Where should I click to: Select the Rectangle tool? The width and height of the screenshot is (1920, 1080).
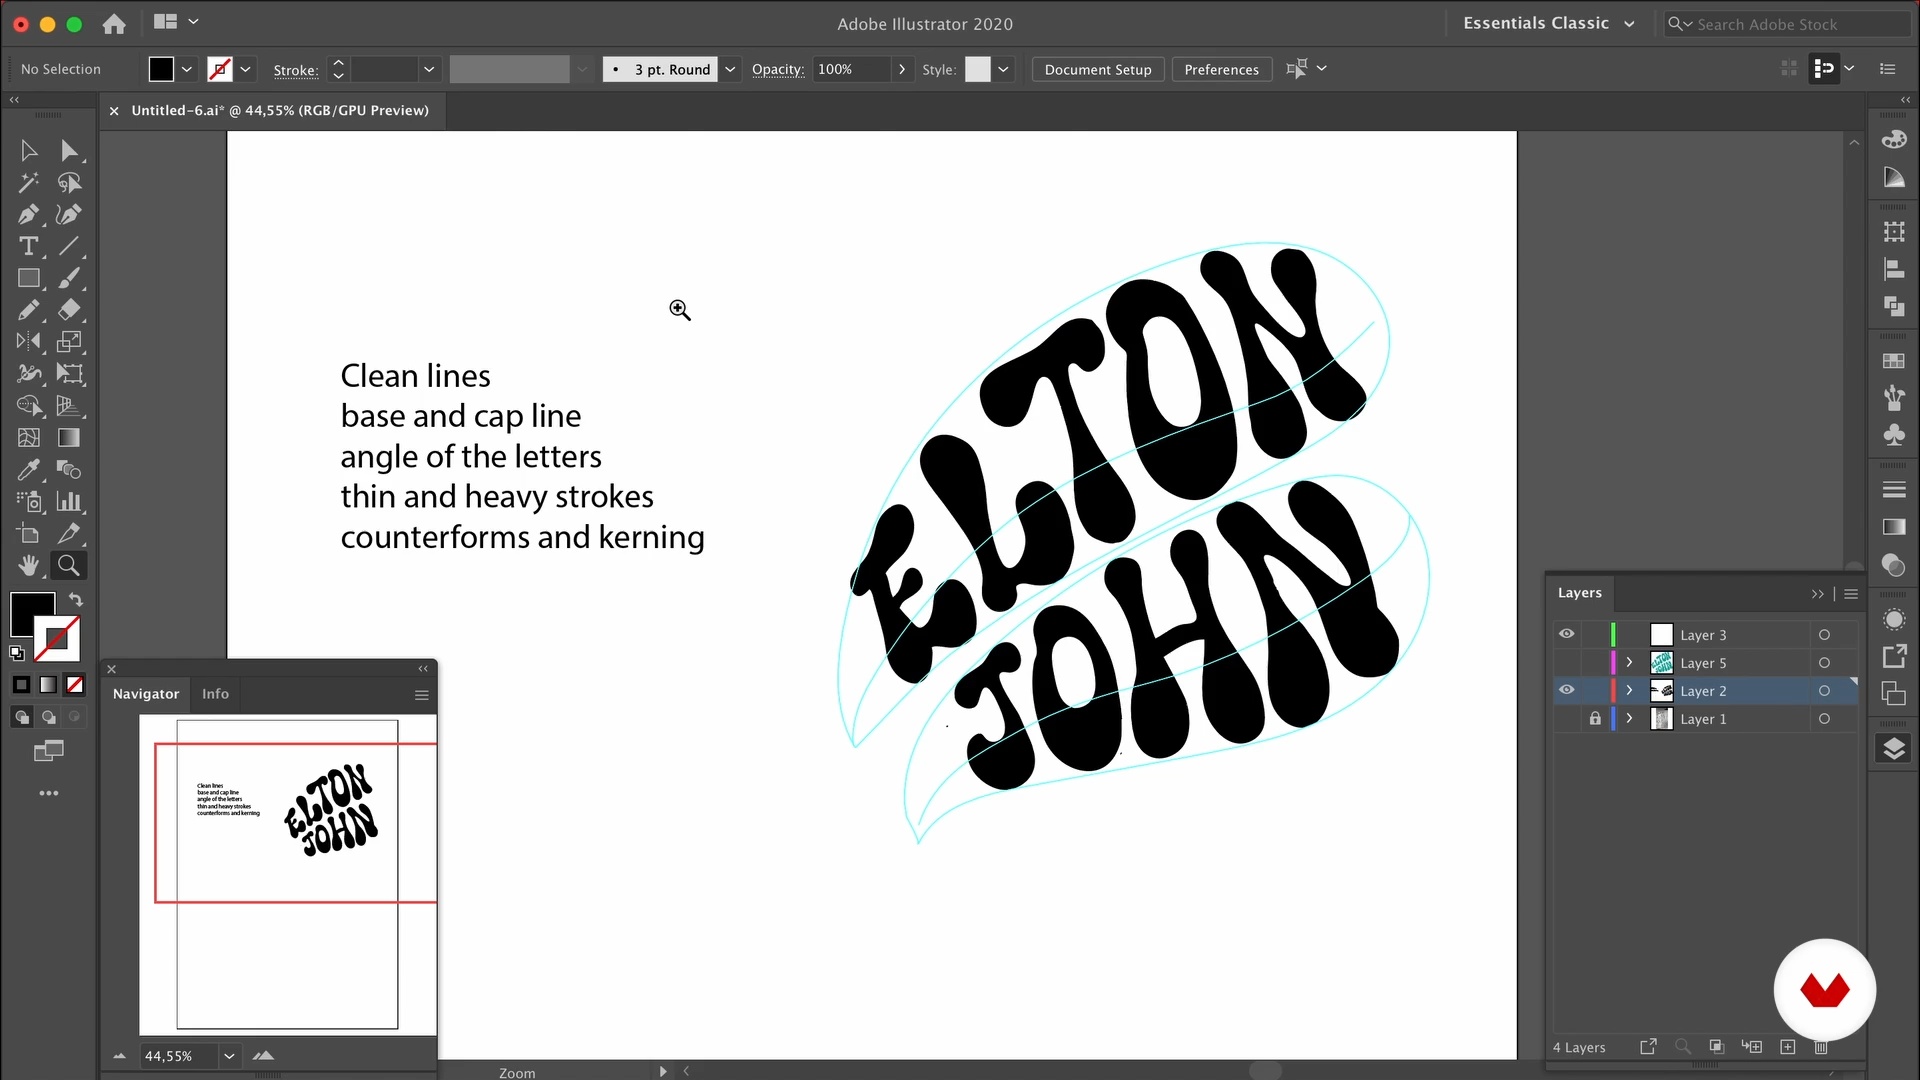(28, 278)
